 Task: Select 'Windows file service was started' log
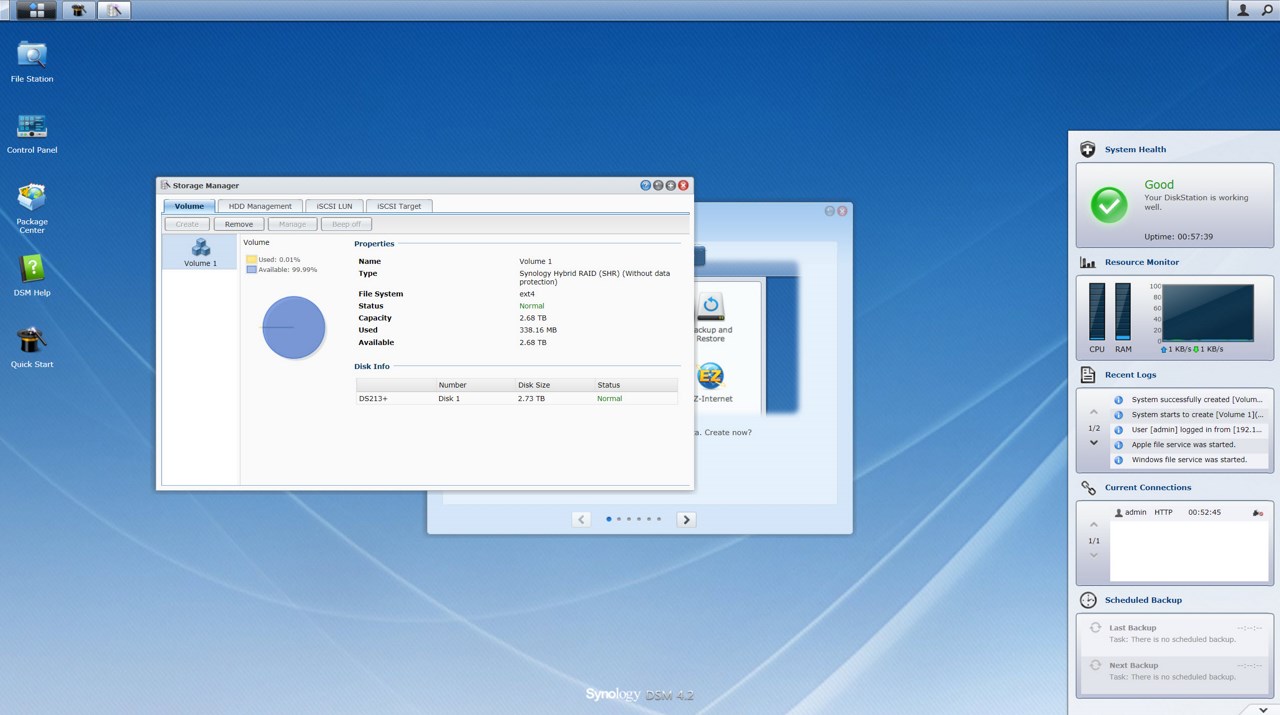1189,460
